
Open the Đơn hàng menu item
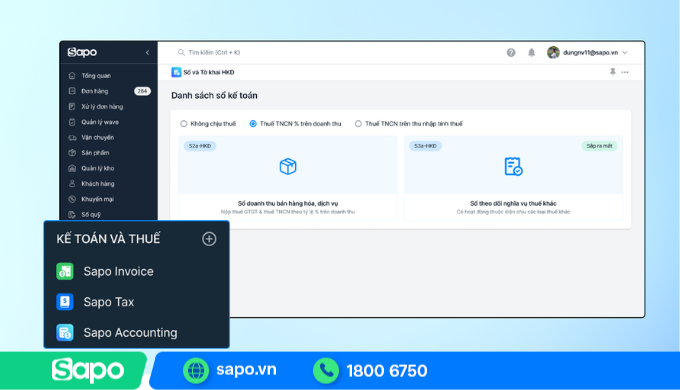[x=95, y=91]
